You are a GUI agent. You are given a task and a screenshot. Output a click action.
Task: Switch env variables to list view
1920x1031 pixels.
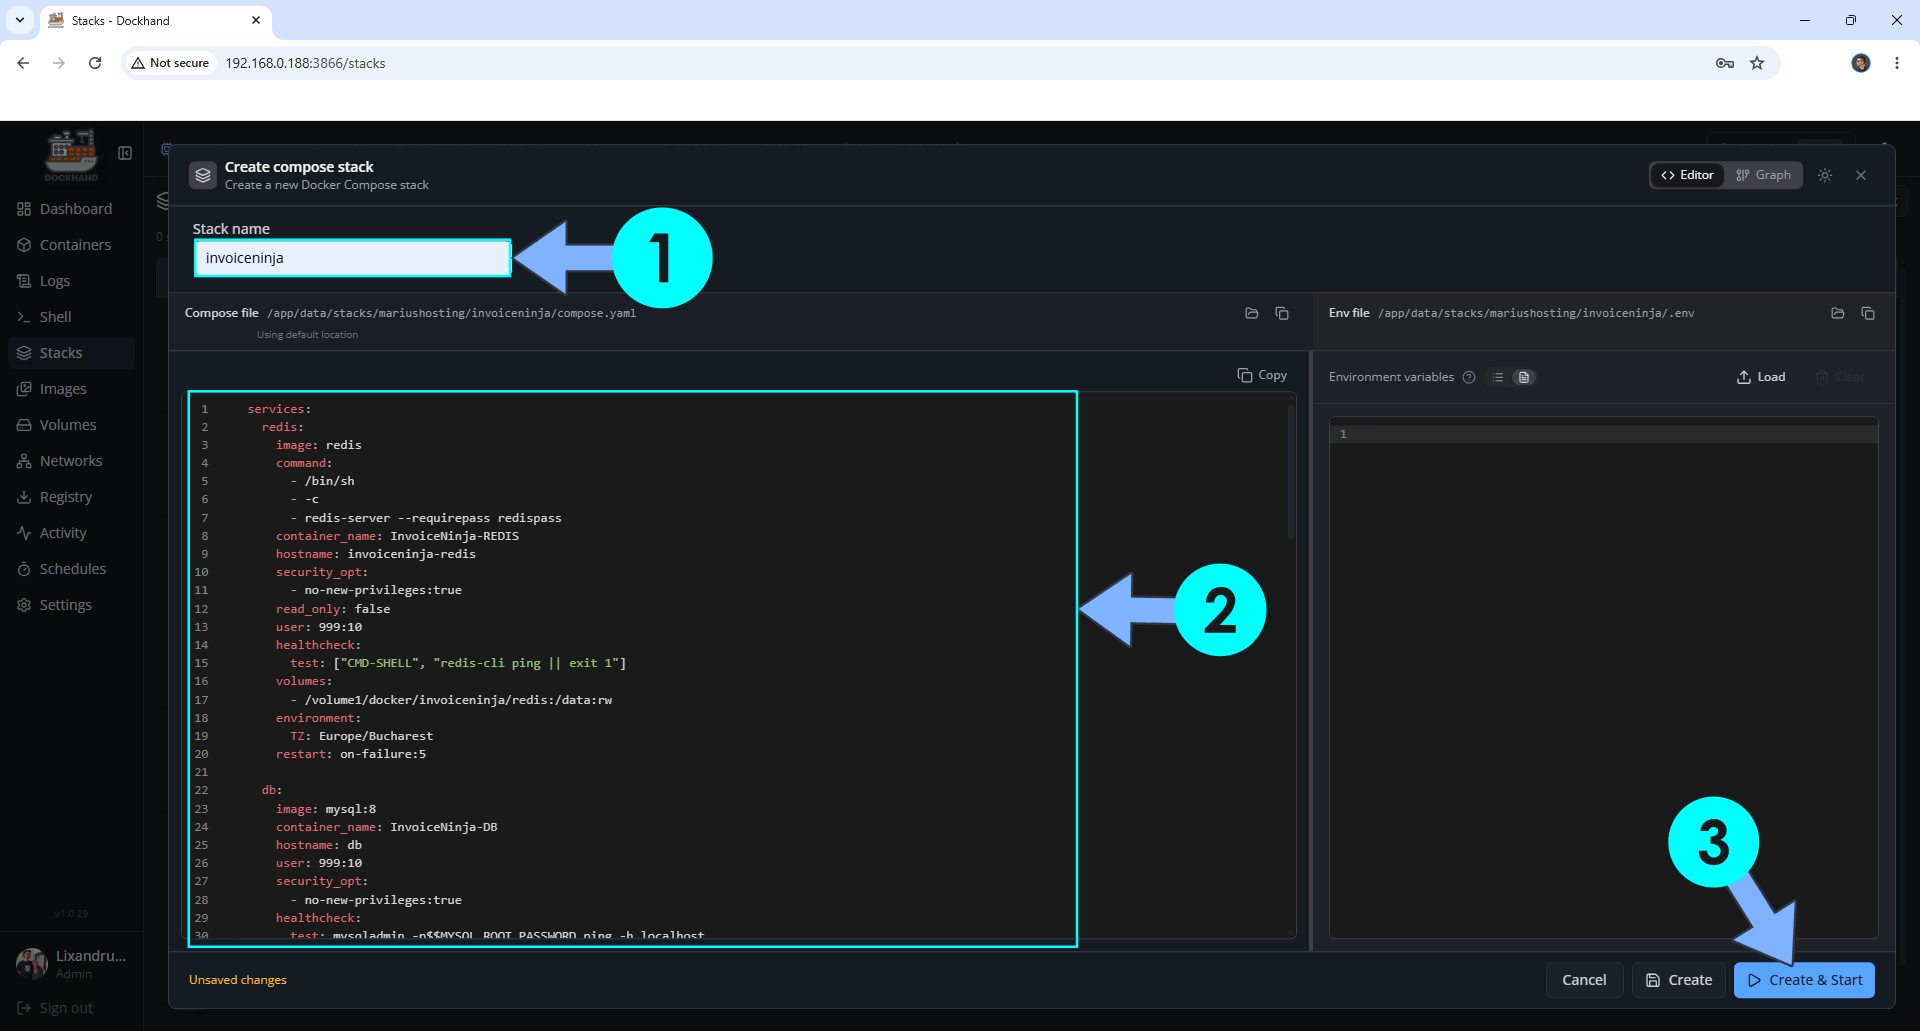pyautogui.click(x=1498, y=377)
